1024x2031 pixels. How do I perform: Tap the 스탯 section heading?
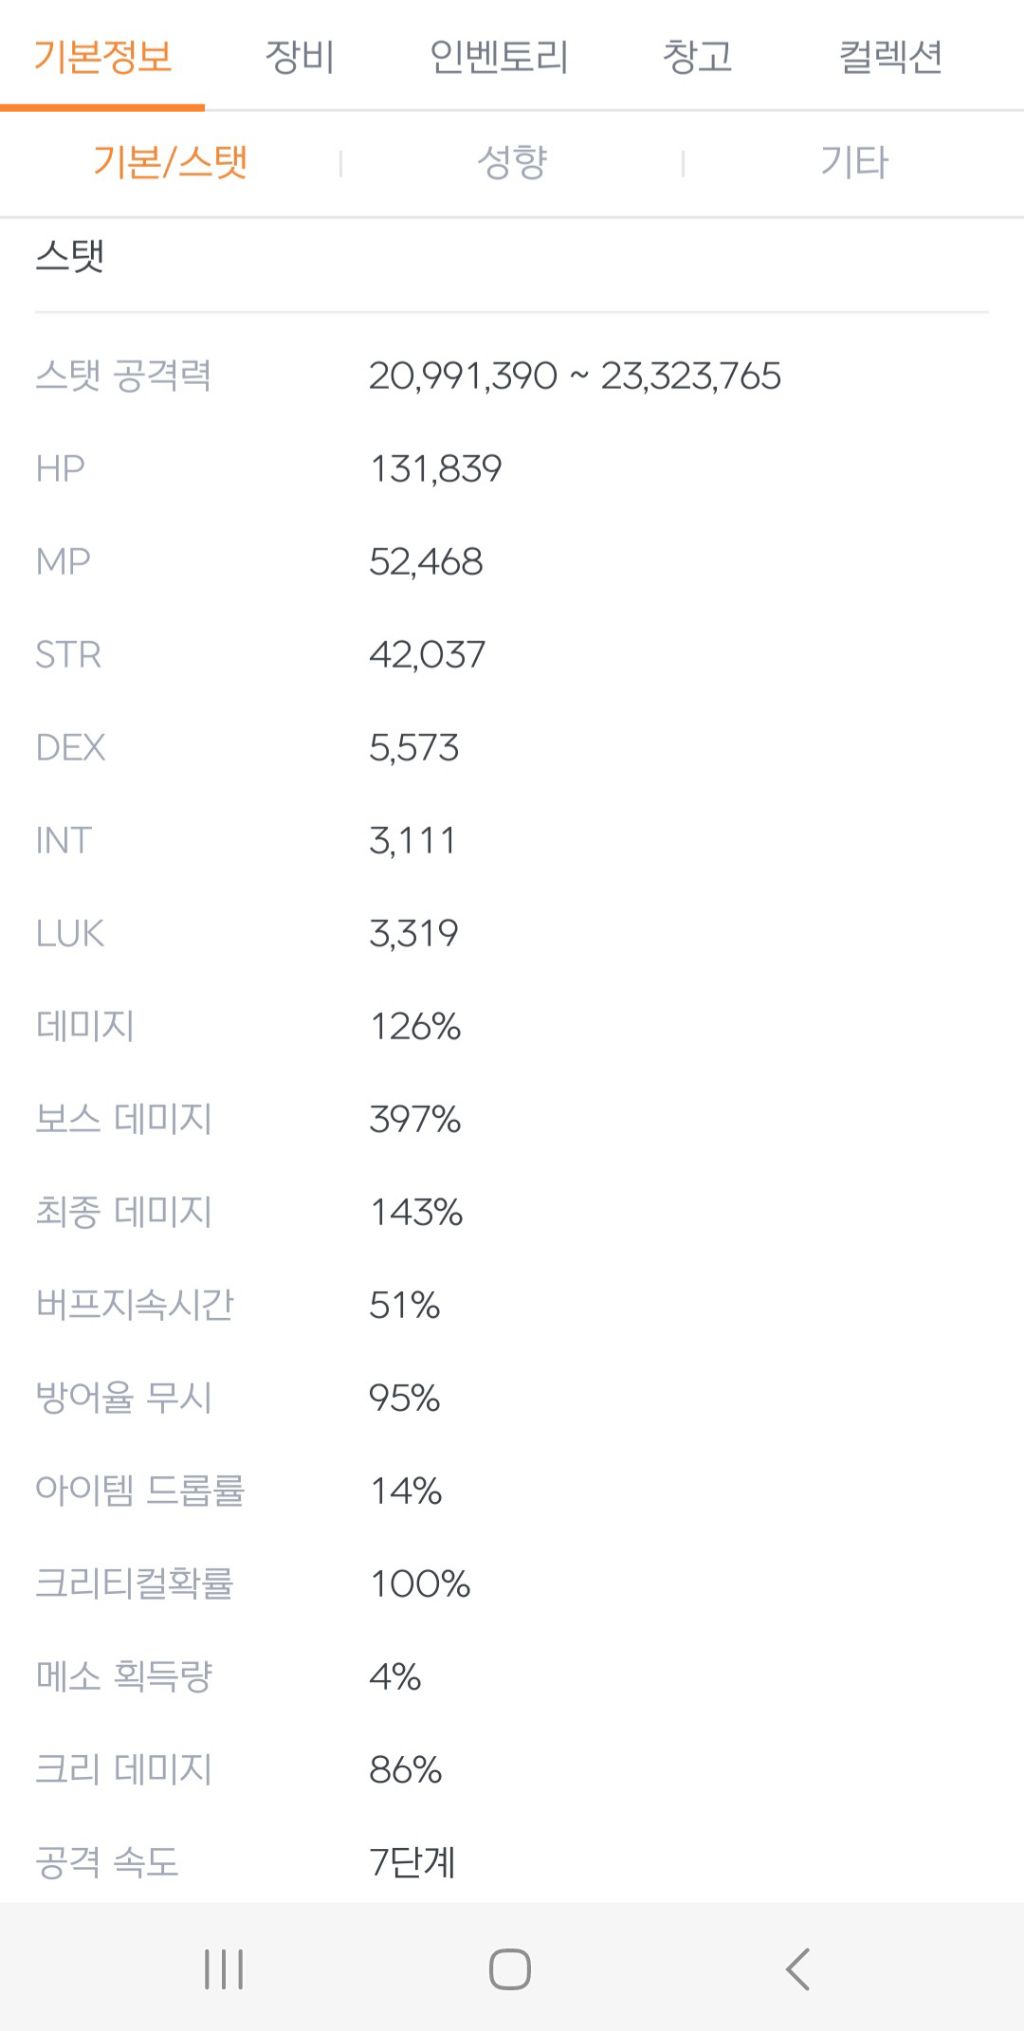click(70, 256)
